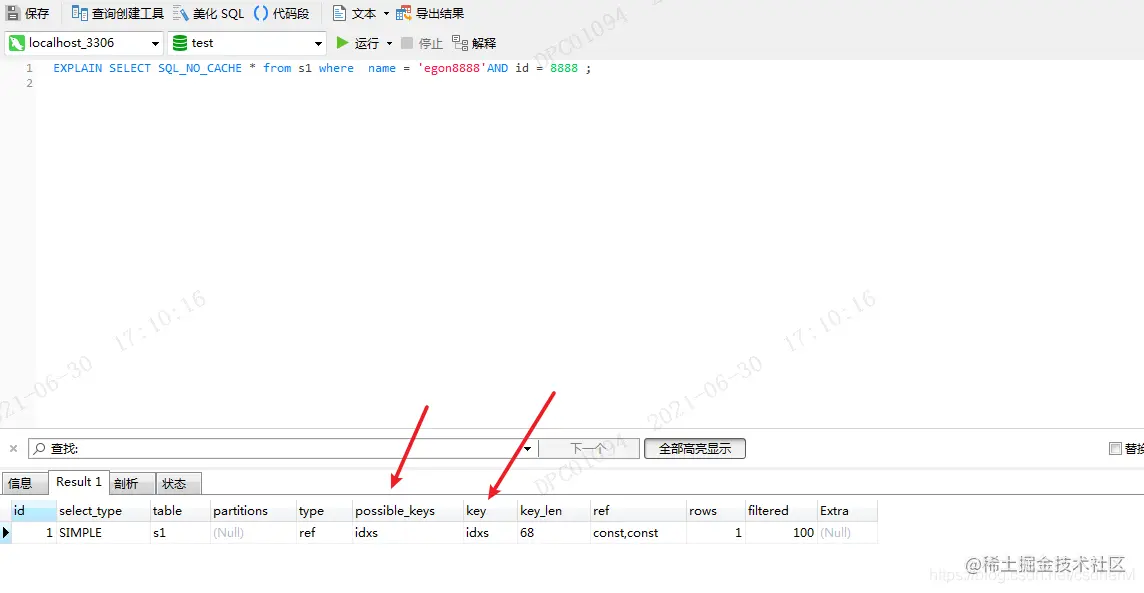Click the table column header
The width and height of the screenshot is (1144, 593).
coord(180,511)
